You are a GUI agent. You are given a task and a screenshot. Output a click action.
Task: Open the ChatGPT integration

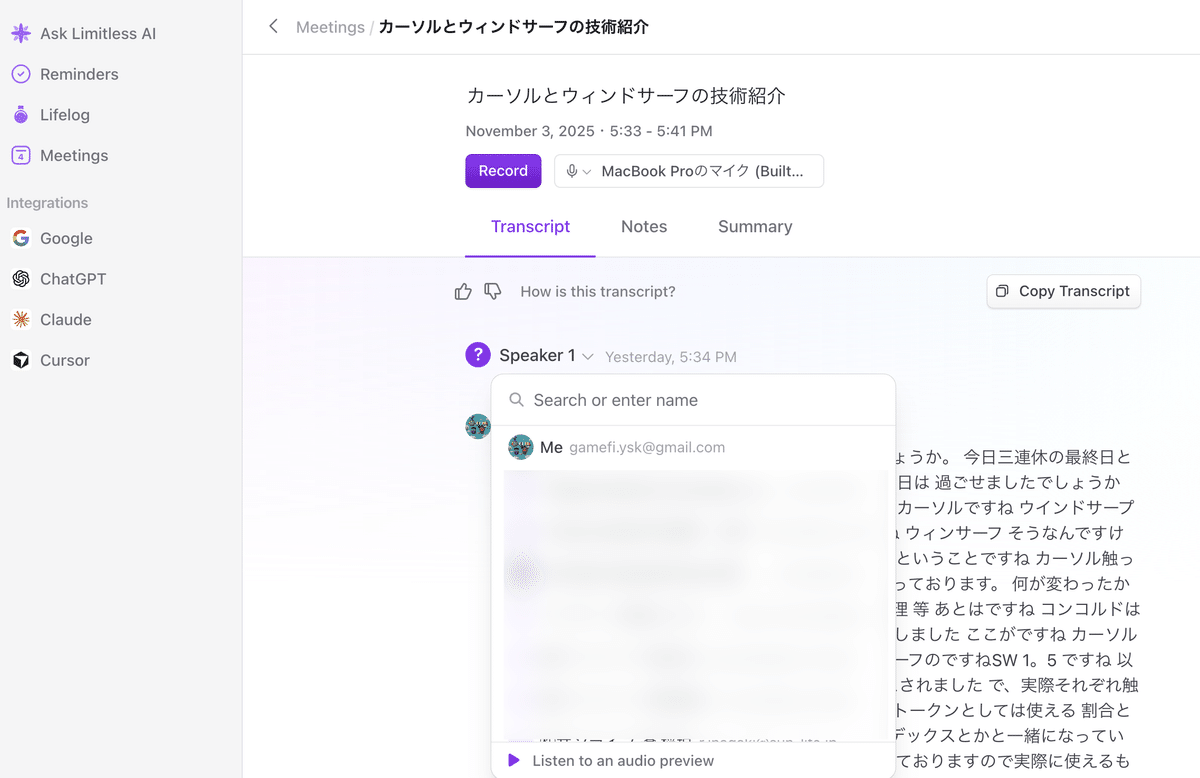(x=72, y=279)
